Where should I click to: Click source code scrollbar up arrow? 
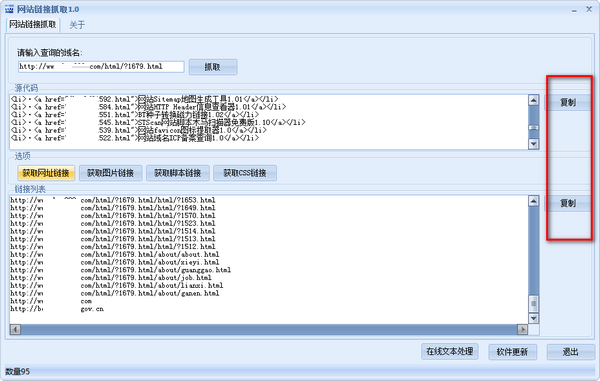tap(533, 100)
